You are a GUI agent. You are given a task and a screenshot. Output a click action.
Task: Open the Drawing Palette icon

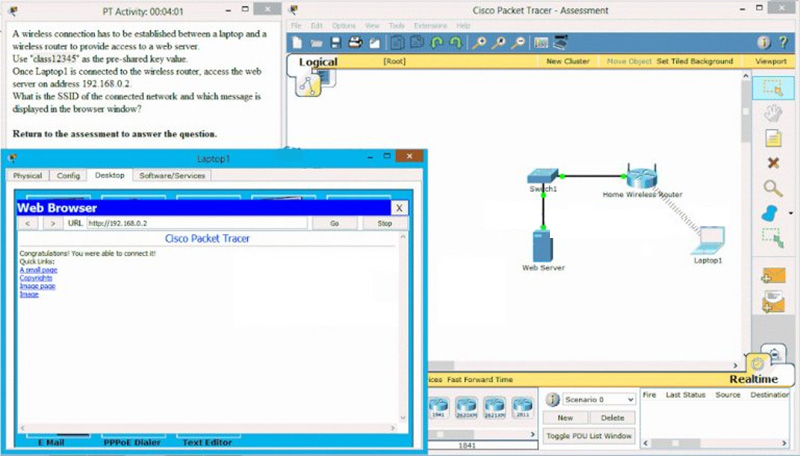coord(541,43)
